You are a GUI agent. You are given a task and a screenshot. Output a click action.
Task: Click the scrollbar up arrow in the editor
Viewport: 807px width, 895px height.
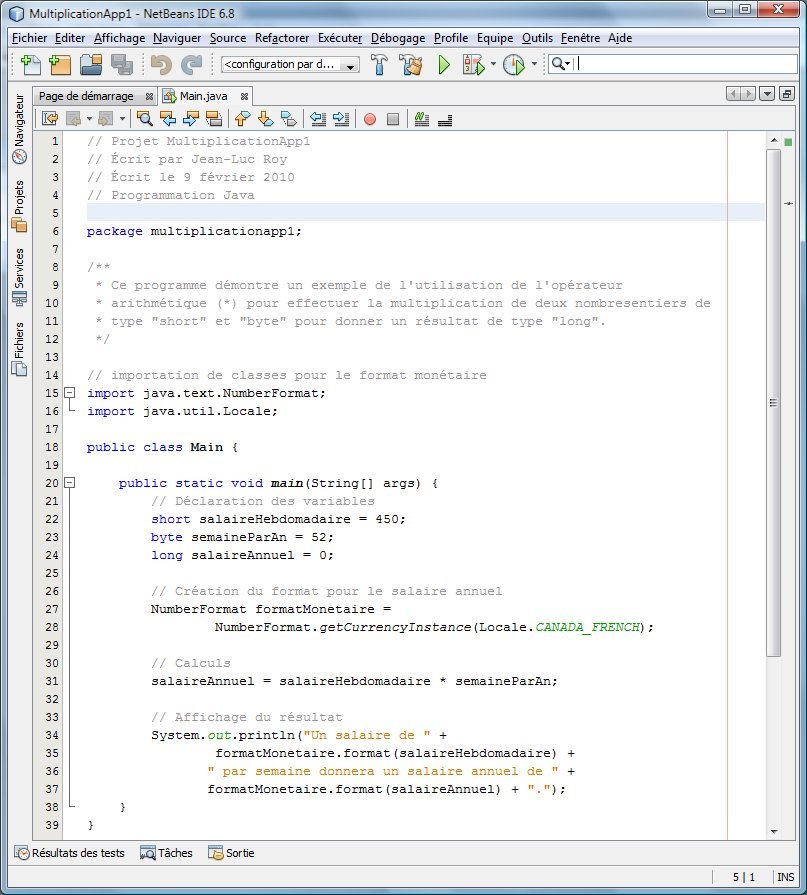774,140
